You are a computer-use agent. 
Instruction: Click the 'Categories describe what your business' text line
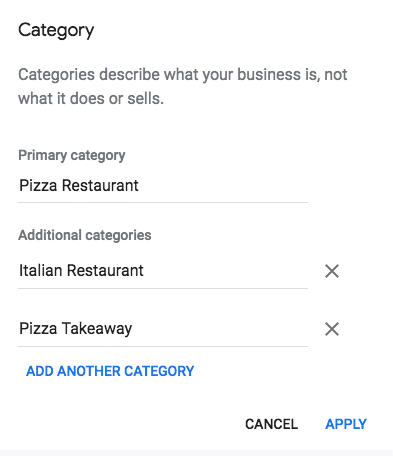[x=183, y=74]
